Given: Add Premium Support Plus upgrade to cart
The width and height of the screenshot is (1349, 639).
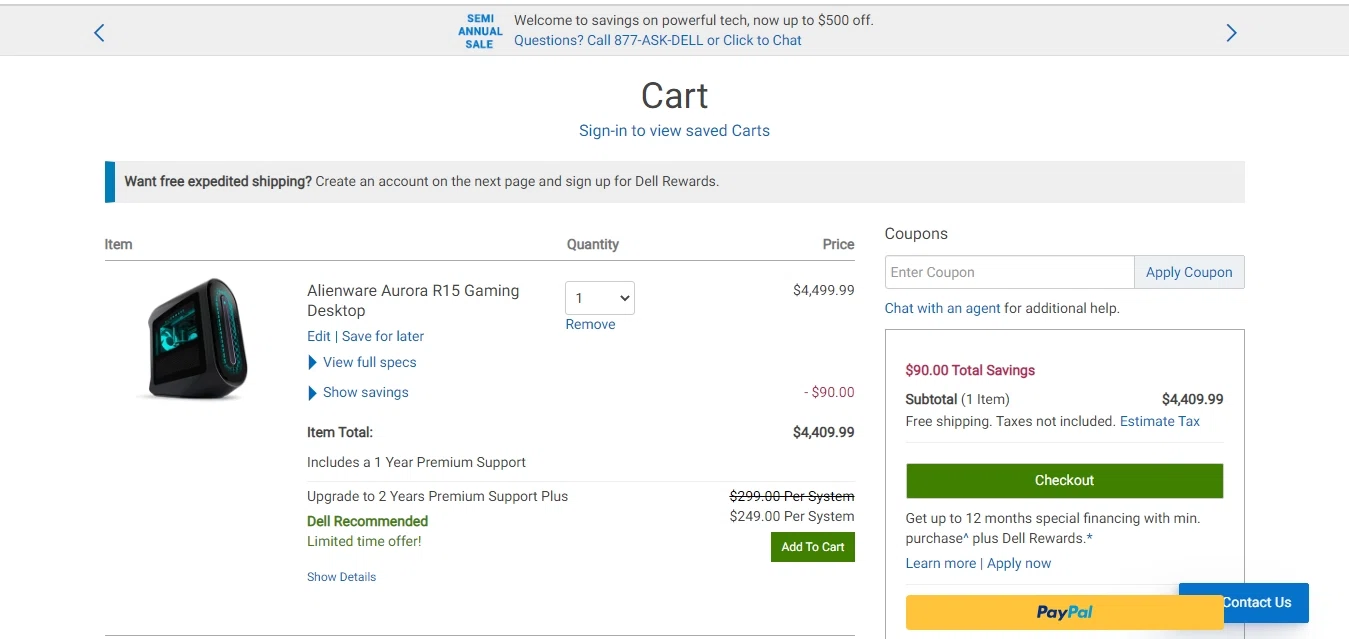Looking at the screenshot, I should 813,547.
